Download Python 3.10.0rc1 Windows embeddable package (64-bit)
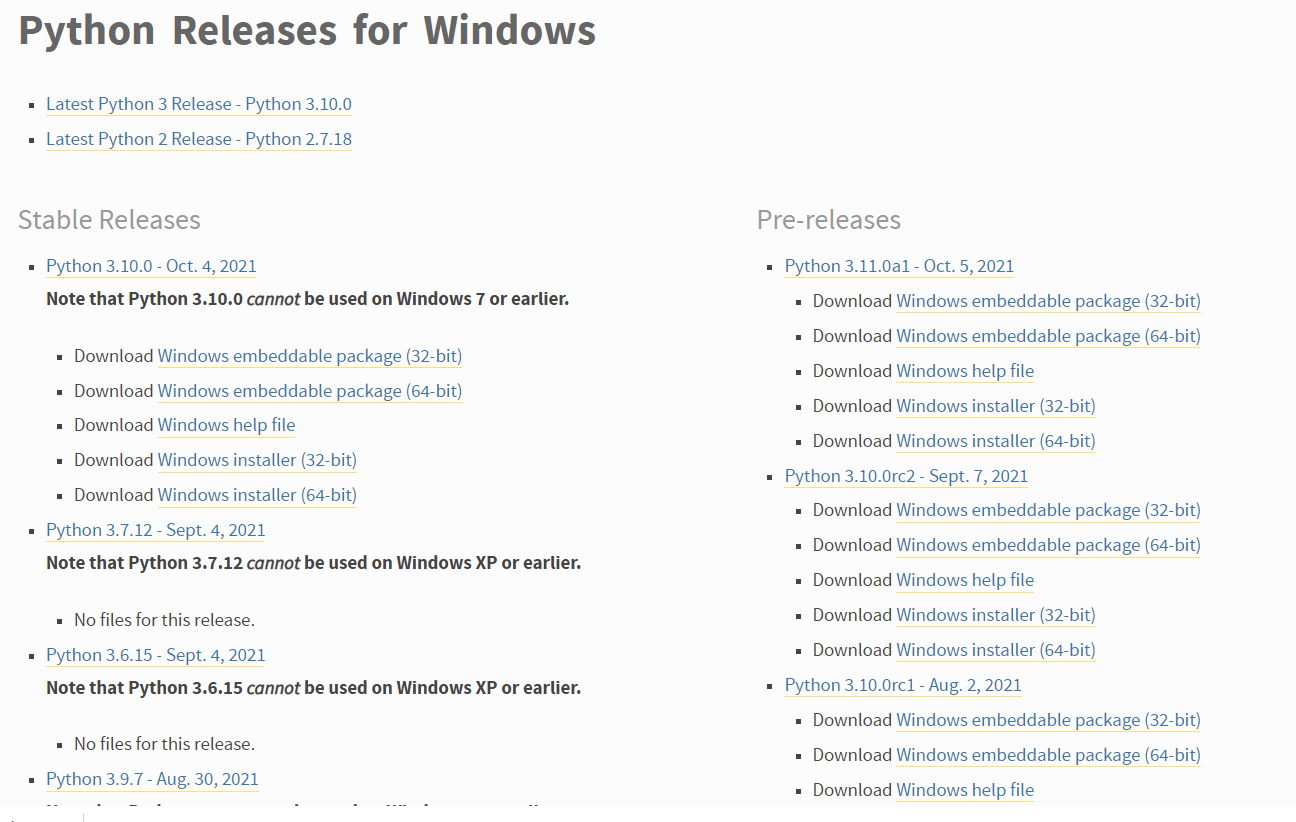 tap(1048, 755)
